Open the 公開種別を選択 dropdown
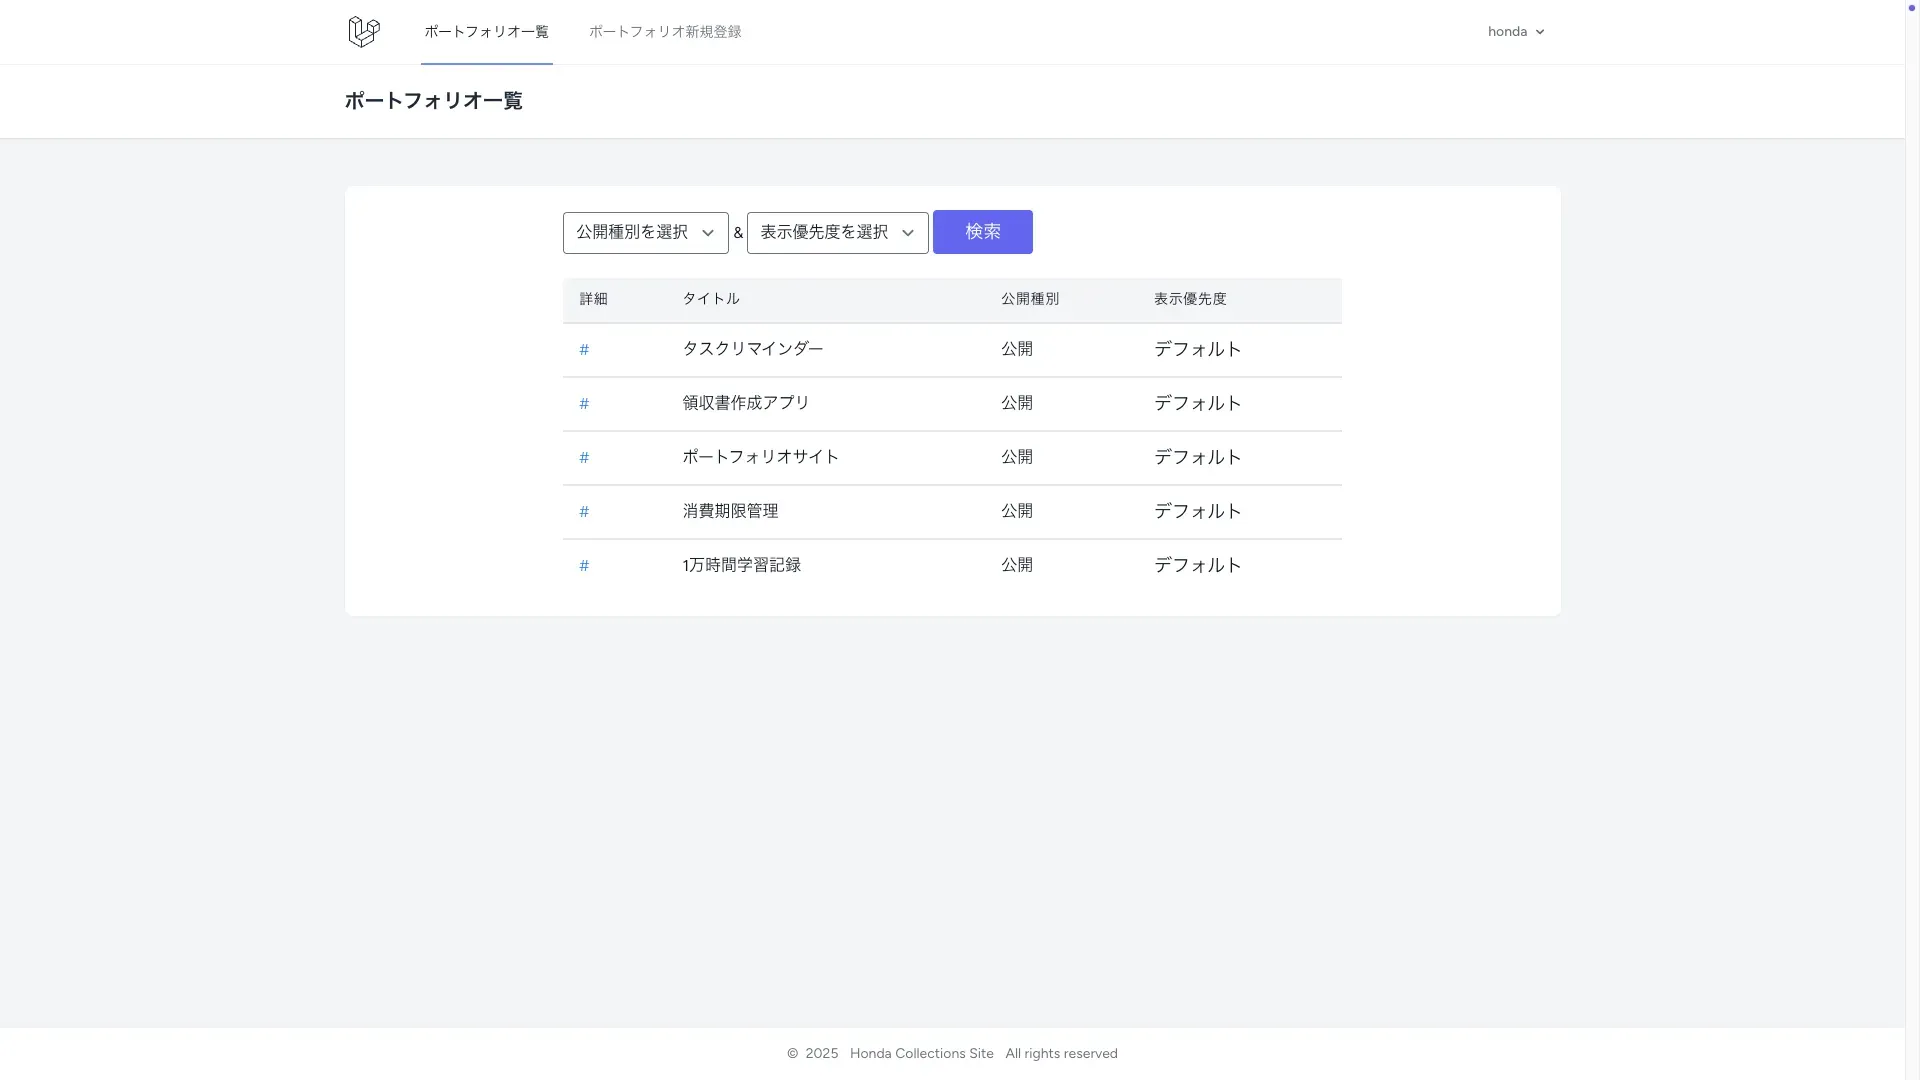 coord(644,232)
